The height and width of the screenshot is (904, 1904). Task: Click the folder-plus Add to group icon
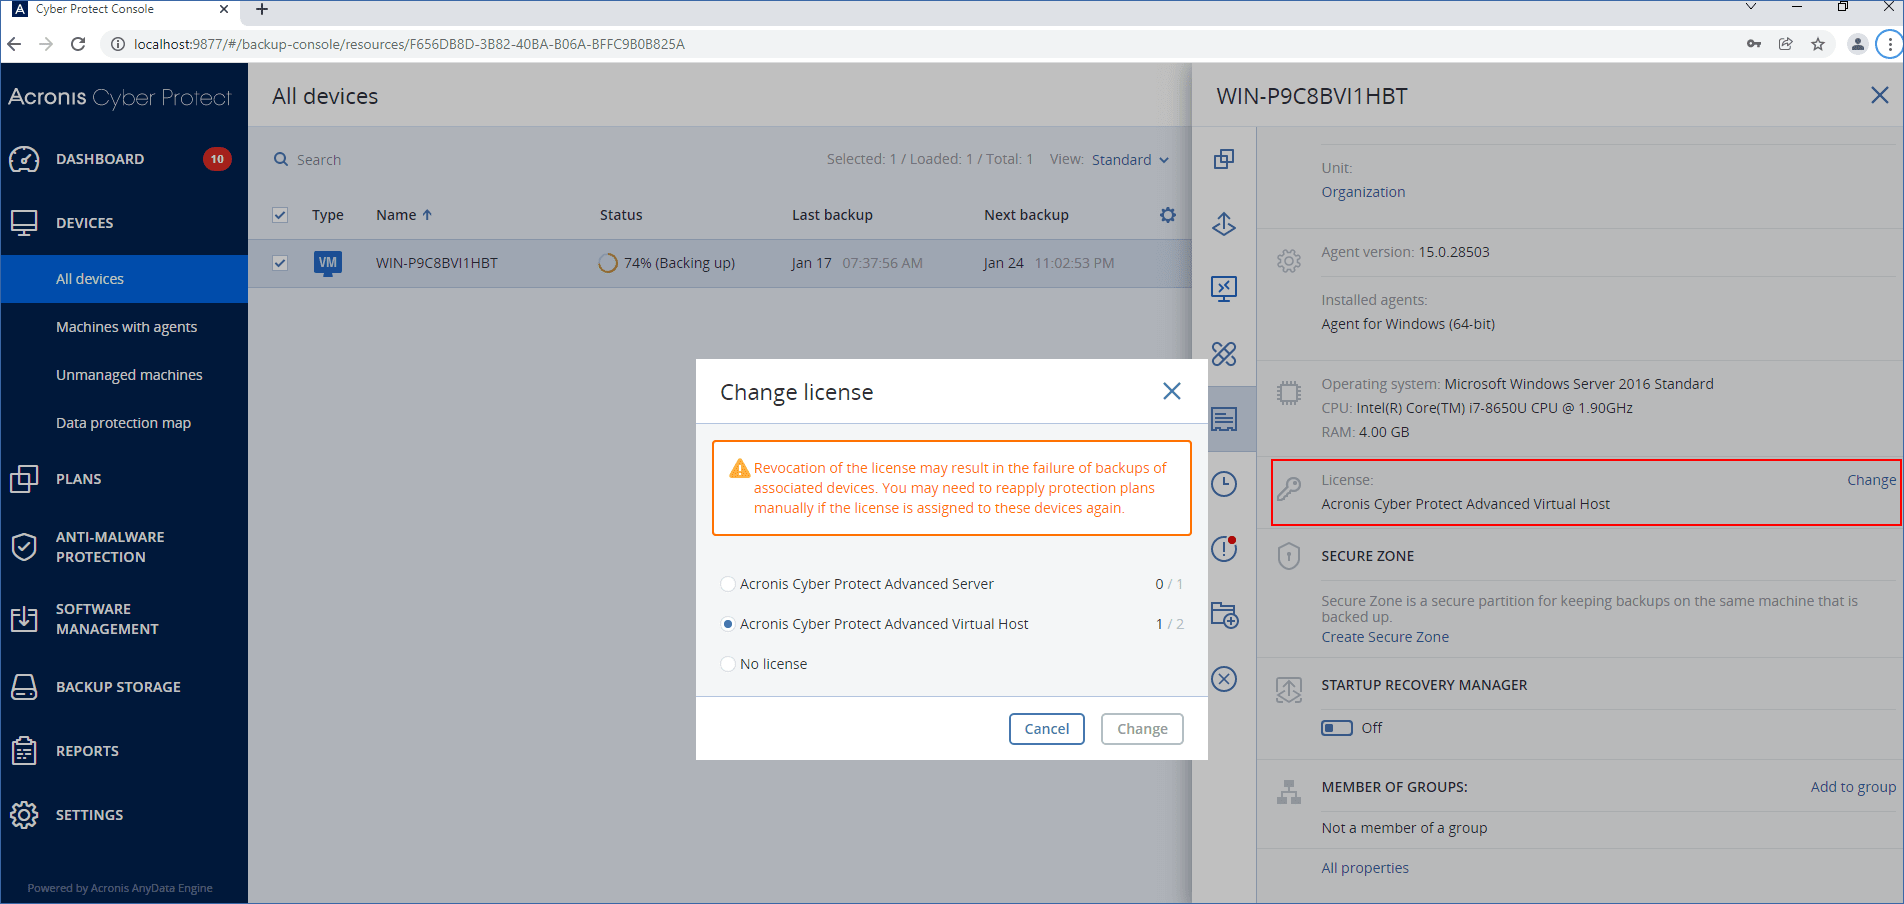[x=1223, y=614]
